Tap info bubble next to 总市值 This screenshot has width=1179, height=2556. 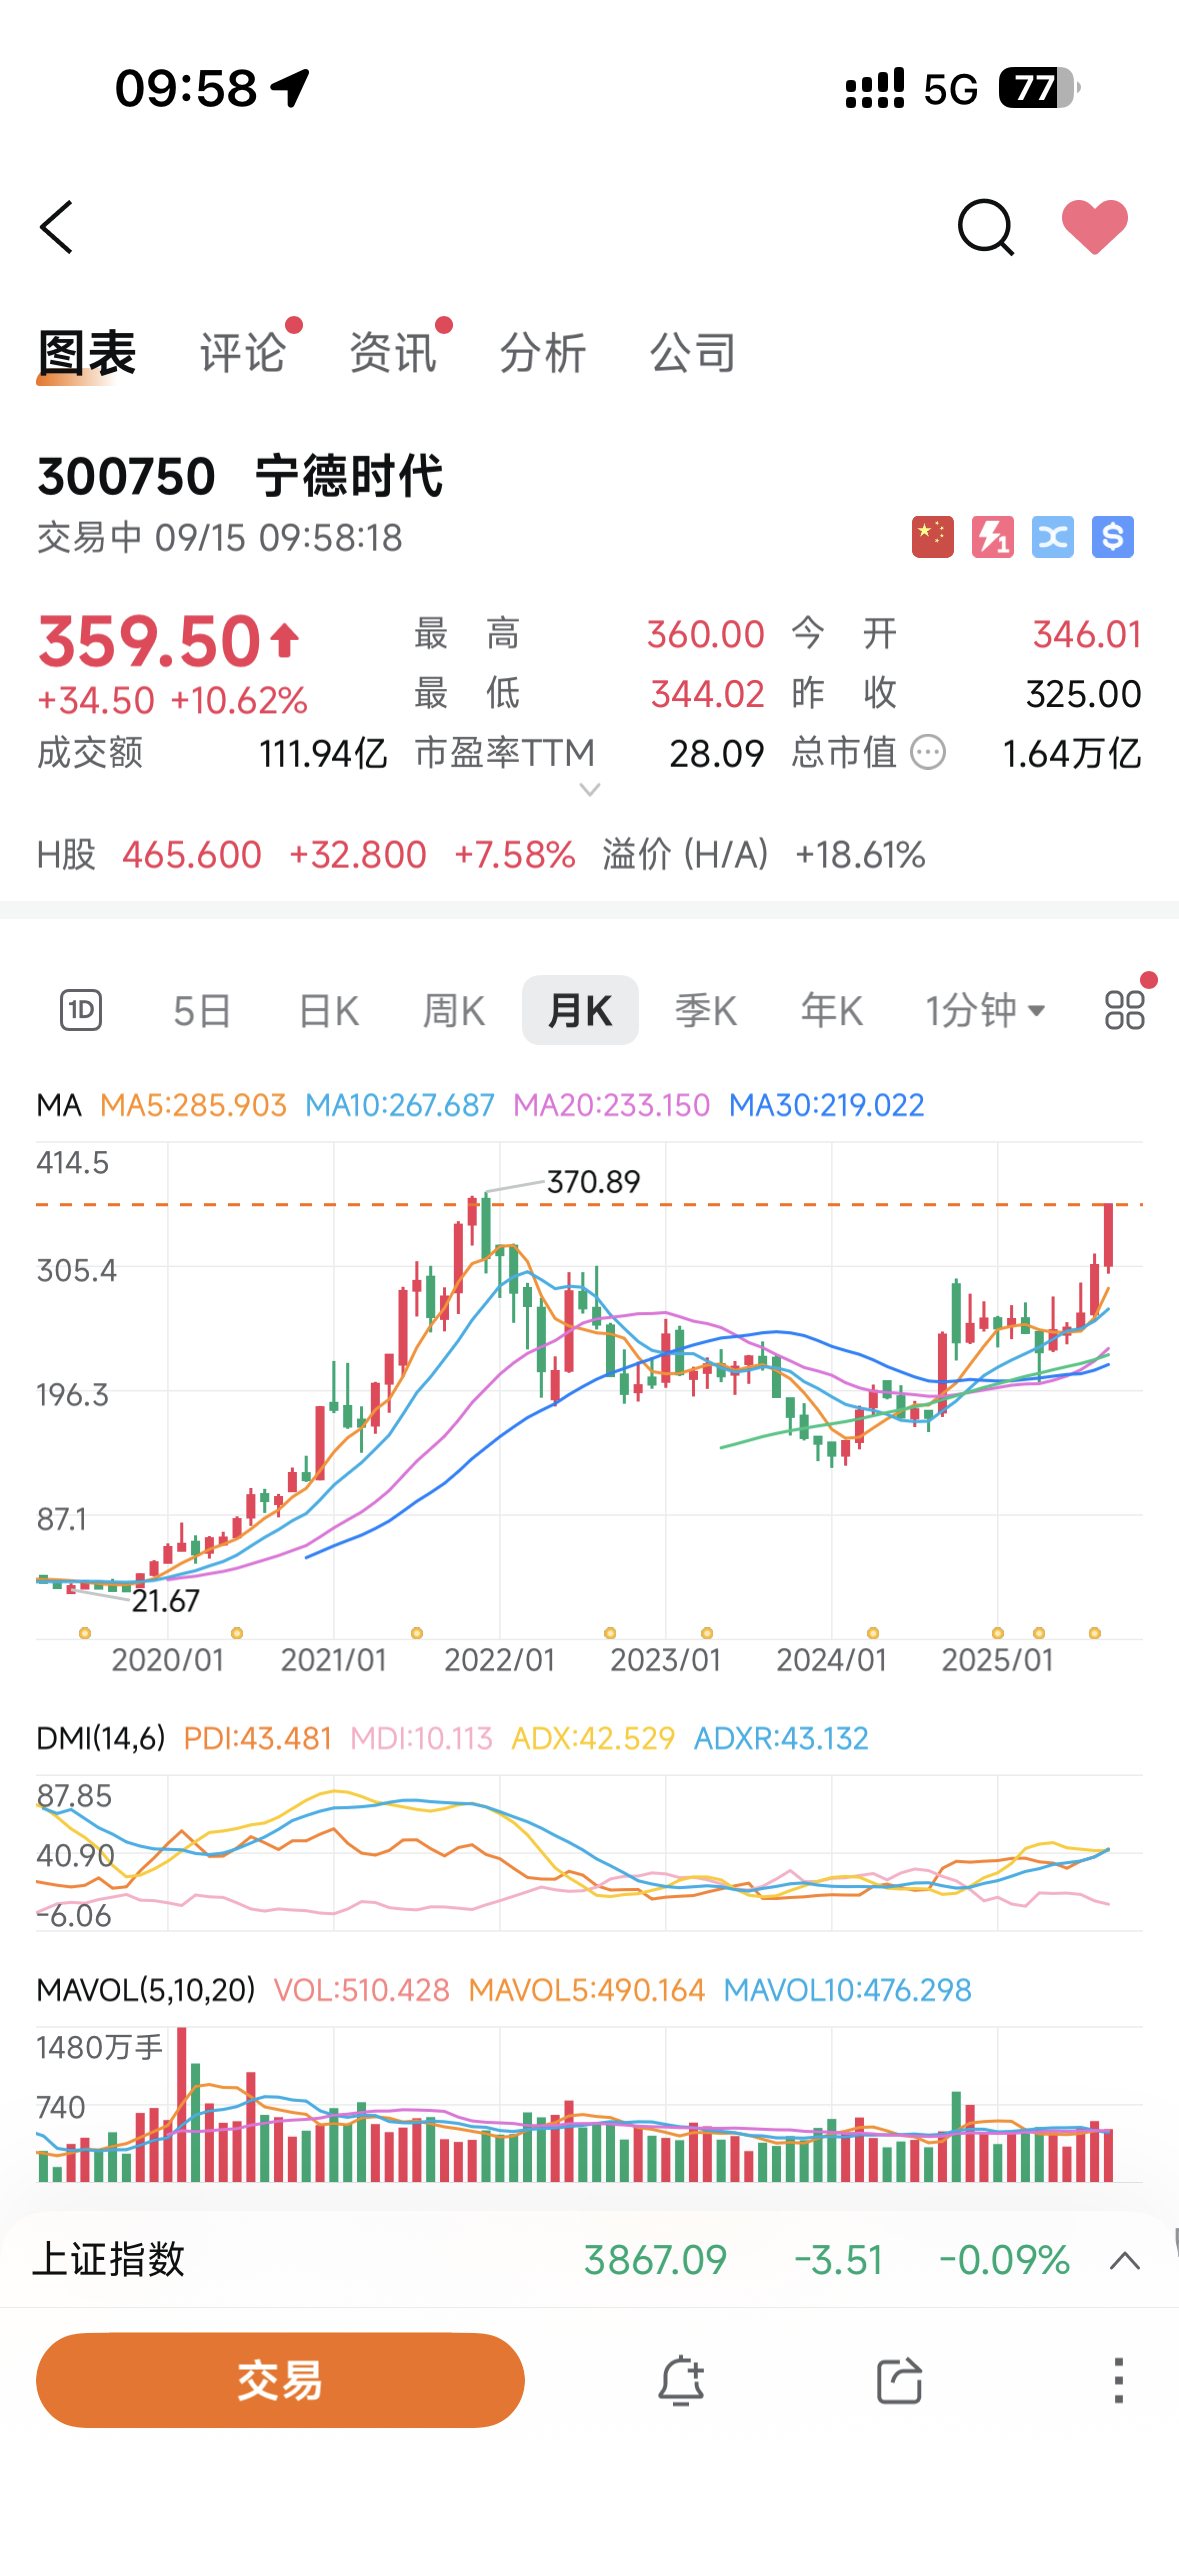928,752
